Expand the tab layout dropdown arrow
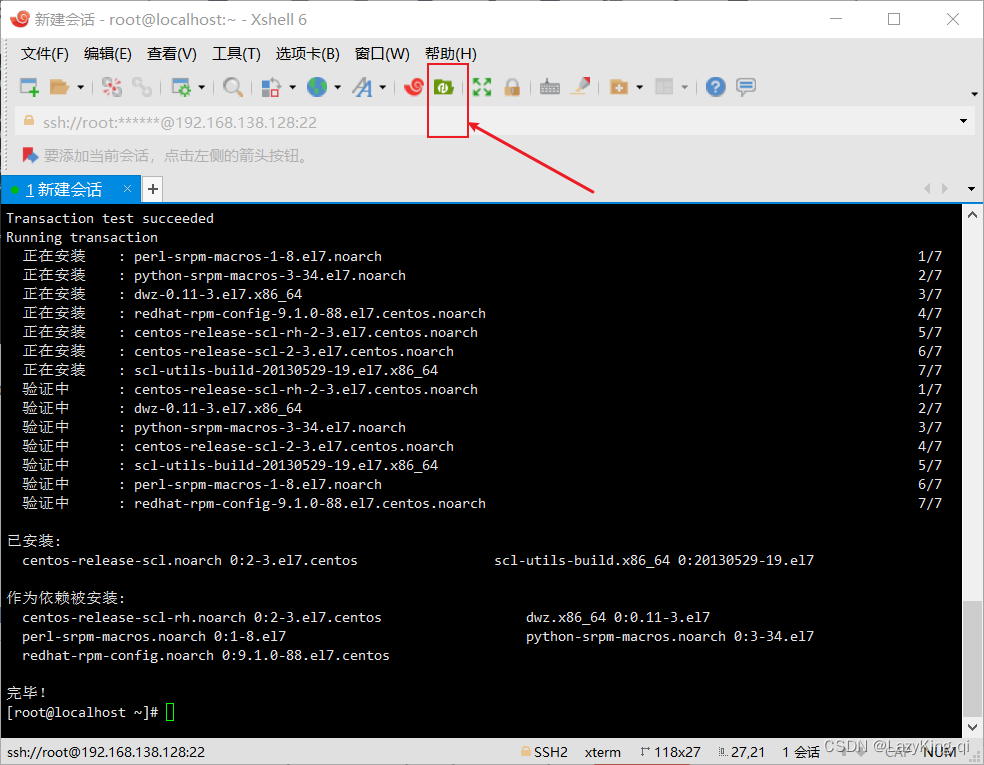Image resolution: width=984 pixels, height=765 pixels. [685, 87]
